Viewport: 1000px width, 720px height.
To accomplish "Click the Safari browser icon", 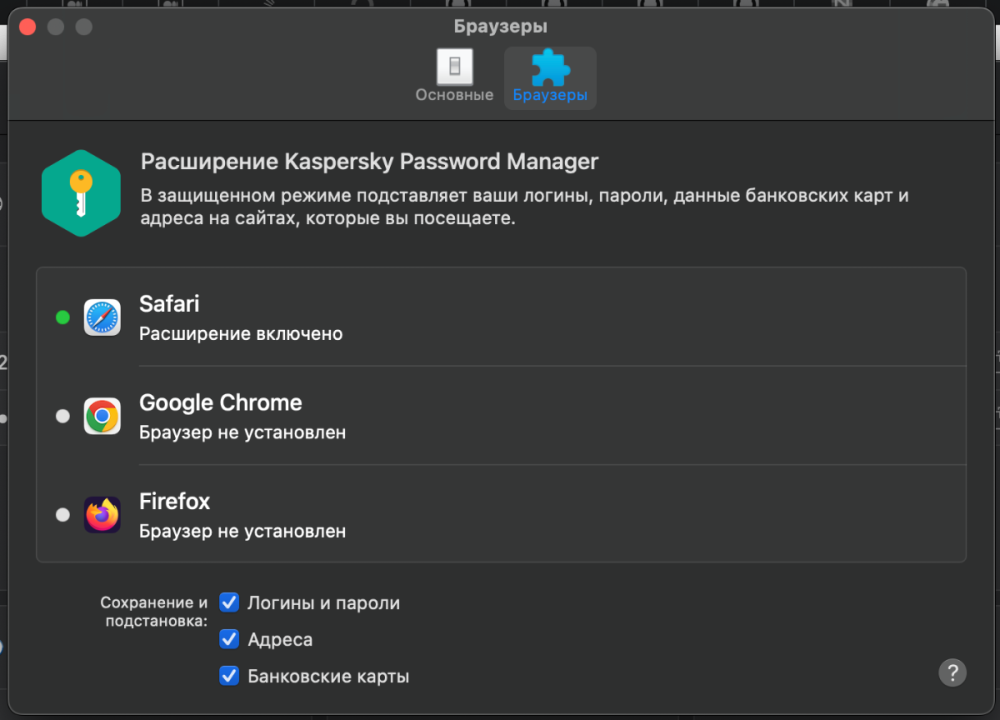I will pos(102,317).
